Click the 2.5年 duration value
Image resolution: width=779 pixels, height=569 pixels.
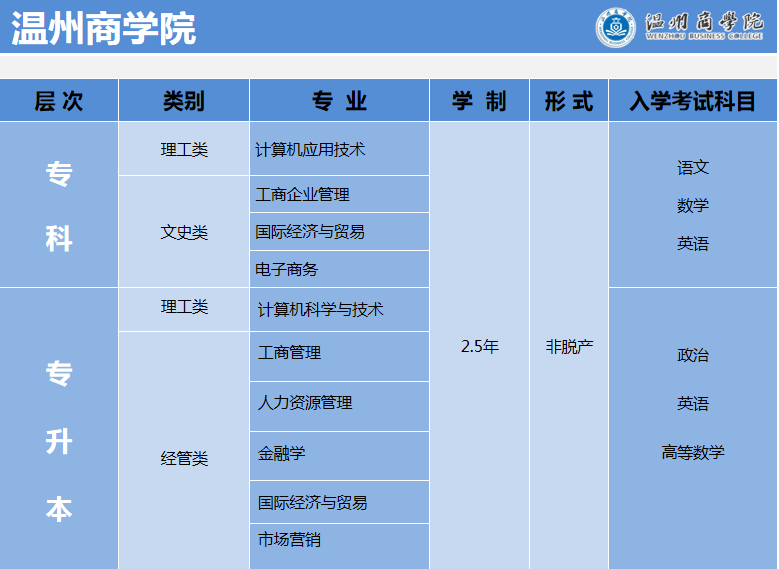click(x=479, y=346)
